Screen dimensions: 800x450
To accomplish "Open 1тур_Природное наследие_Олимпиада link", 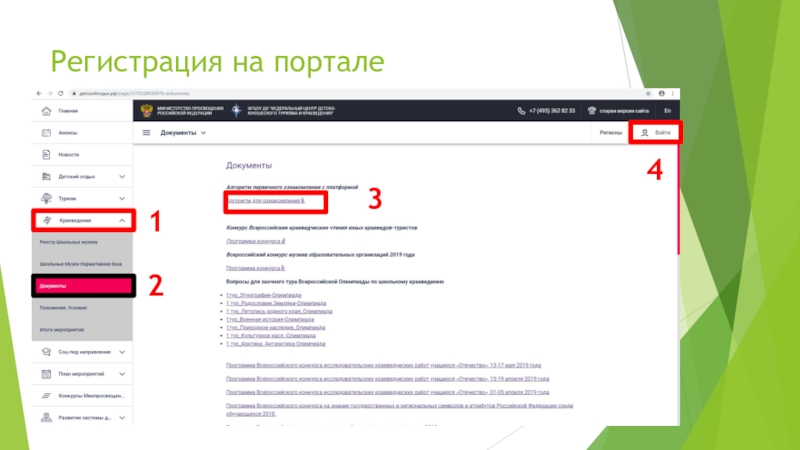I will (x=276, y=328).
